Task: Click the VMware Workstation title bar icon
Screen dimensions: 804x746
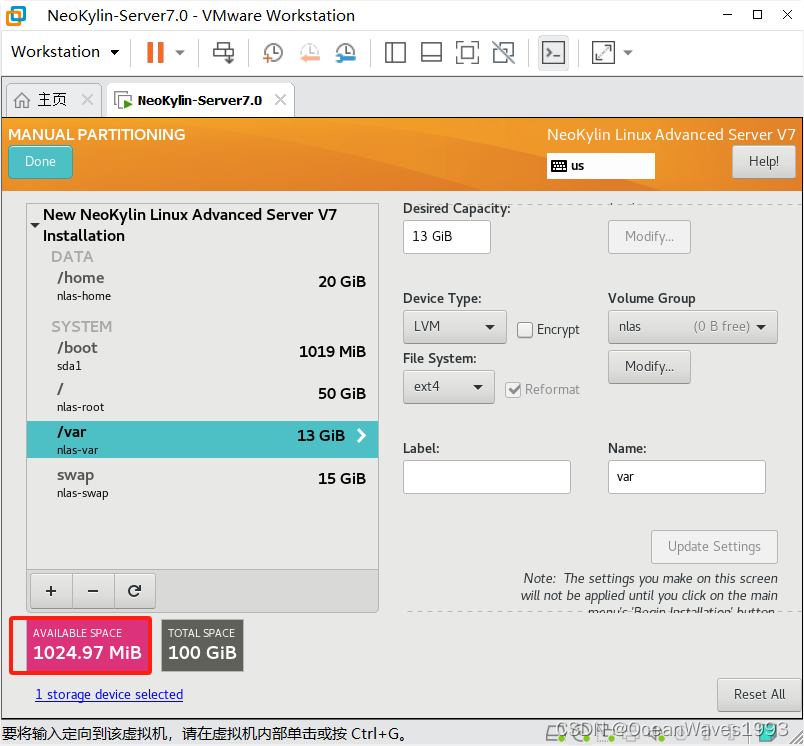Action: 16,15
